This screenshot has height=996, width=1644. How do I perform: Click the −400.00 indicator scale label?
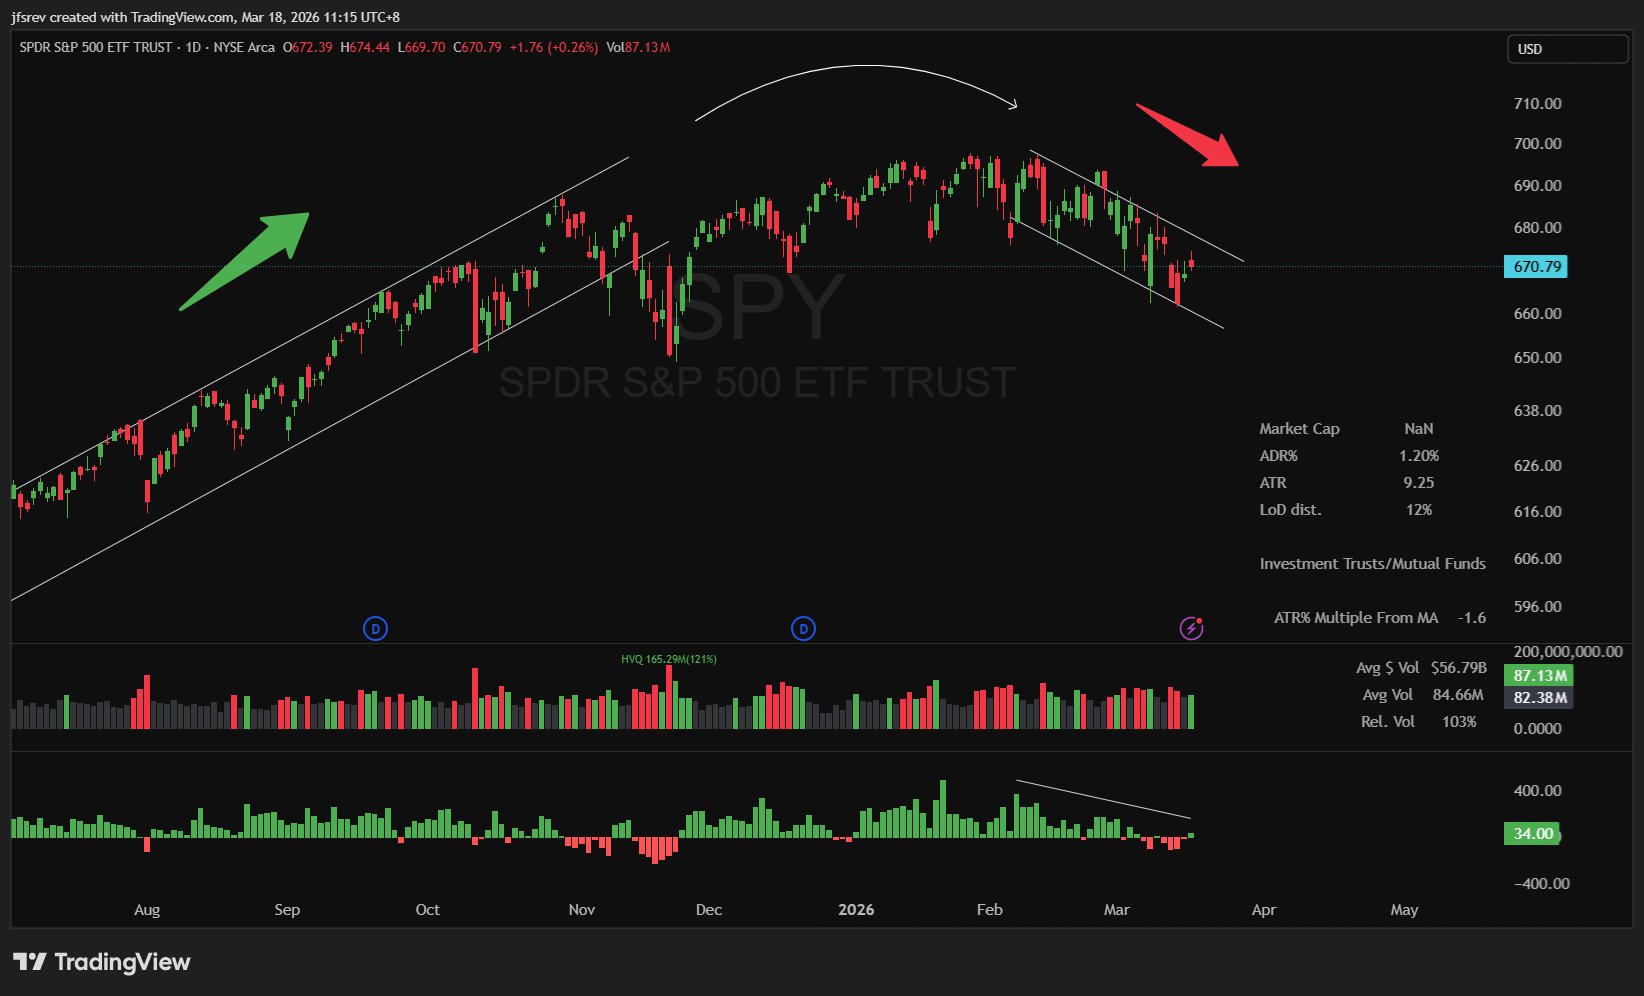coord(1542,884)
